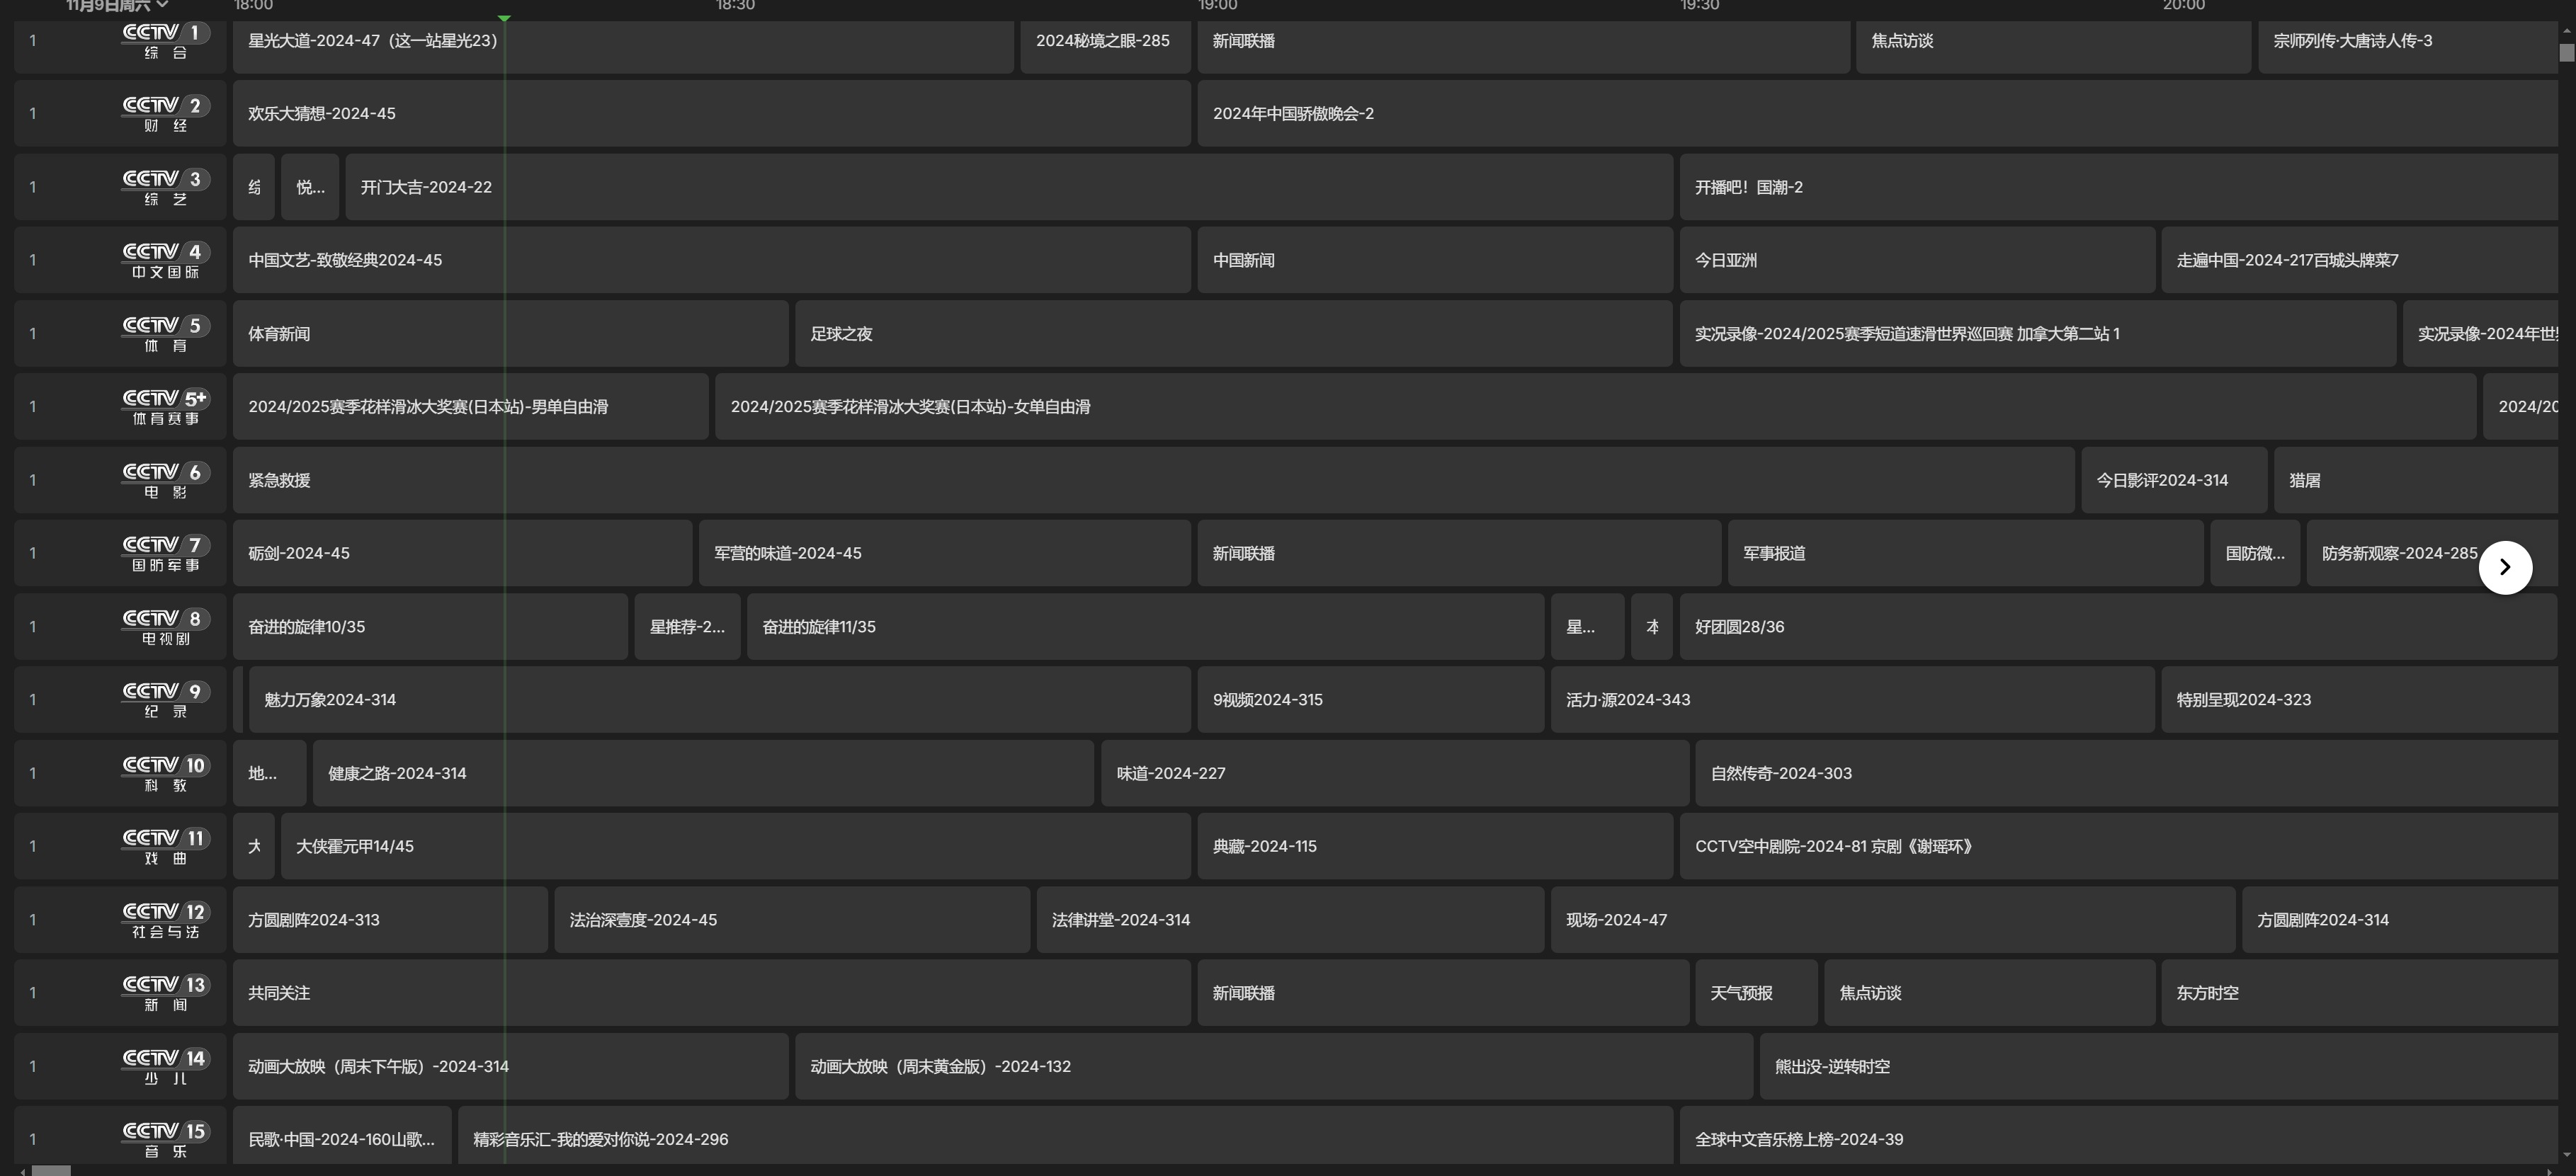Viewport: 2576px width, 1176px height.
Task: Click the next arrow to advance the timeline
Action: click(x=2505, y=567)
